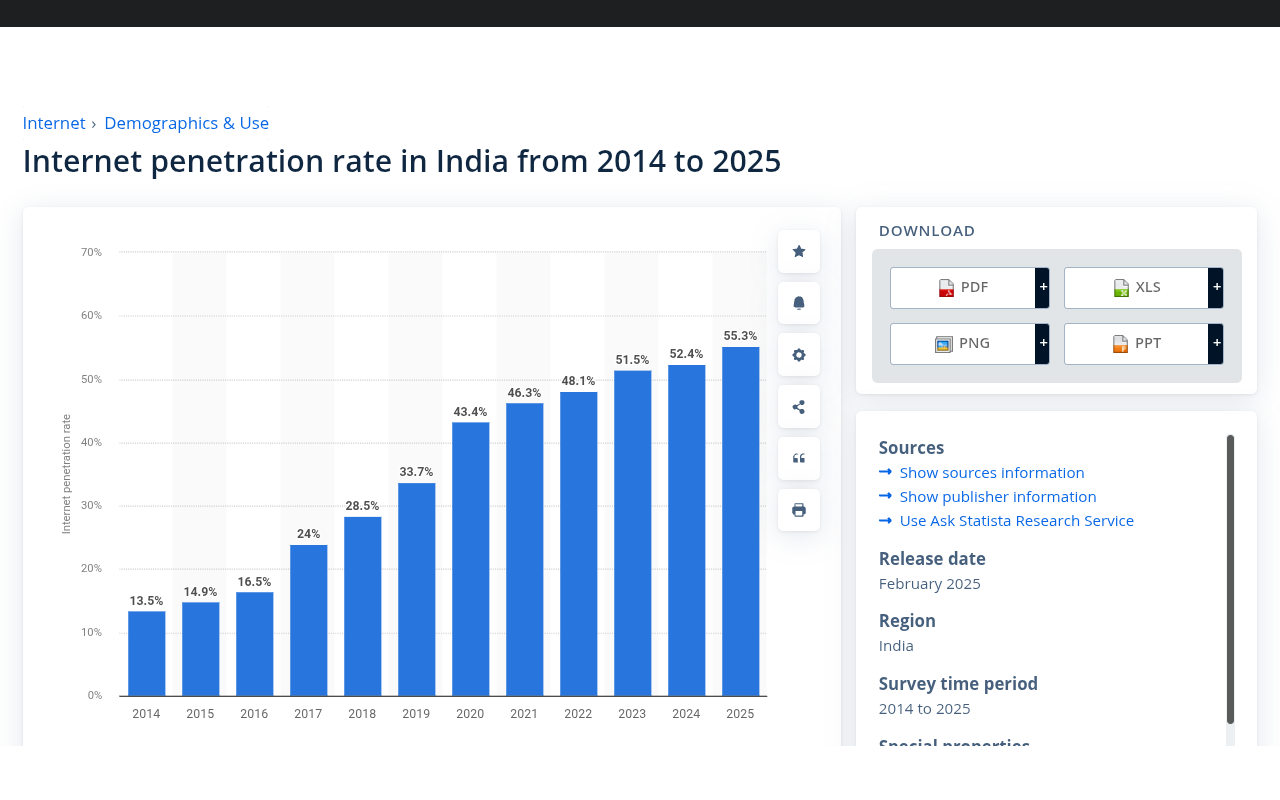The width and height of the screenshot is (1280, 800).
Task: Click the 'Release date' heading
Action: click(932, 559)
